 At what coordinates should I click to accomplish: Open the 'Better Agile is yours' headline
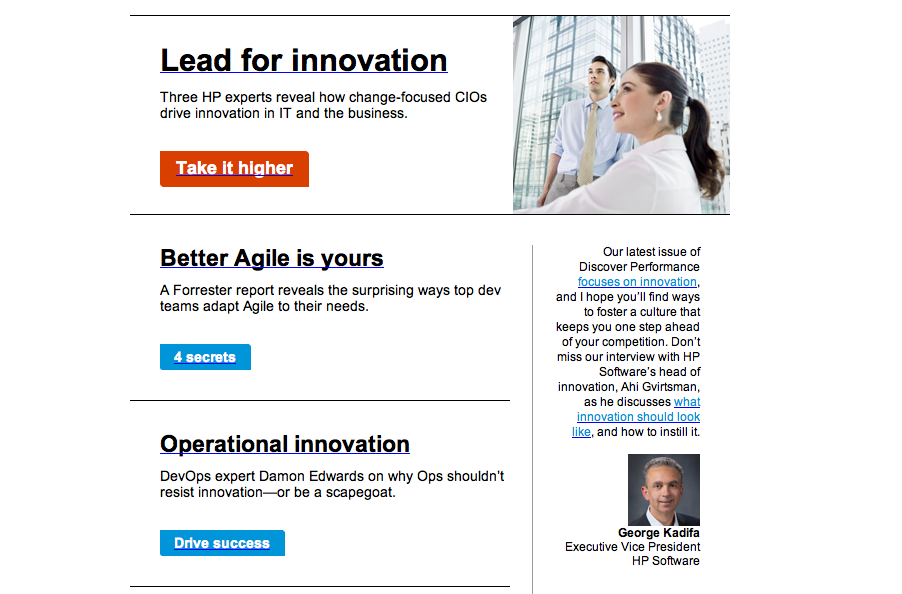[x=272, y=258]
